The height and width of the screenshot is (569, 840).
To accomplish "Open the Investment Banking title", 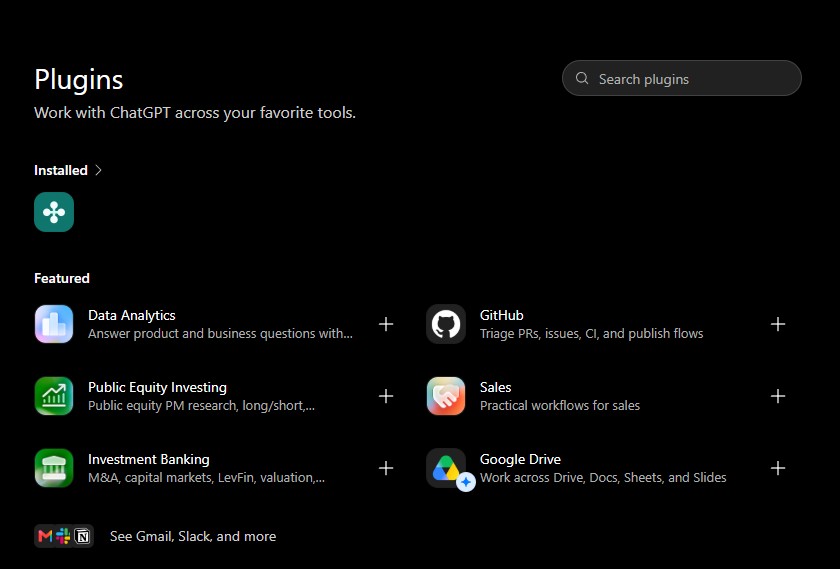I will 149,459.
